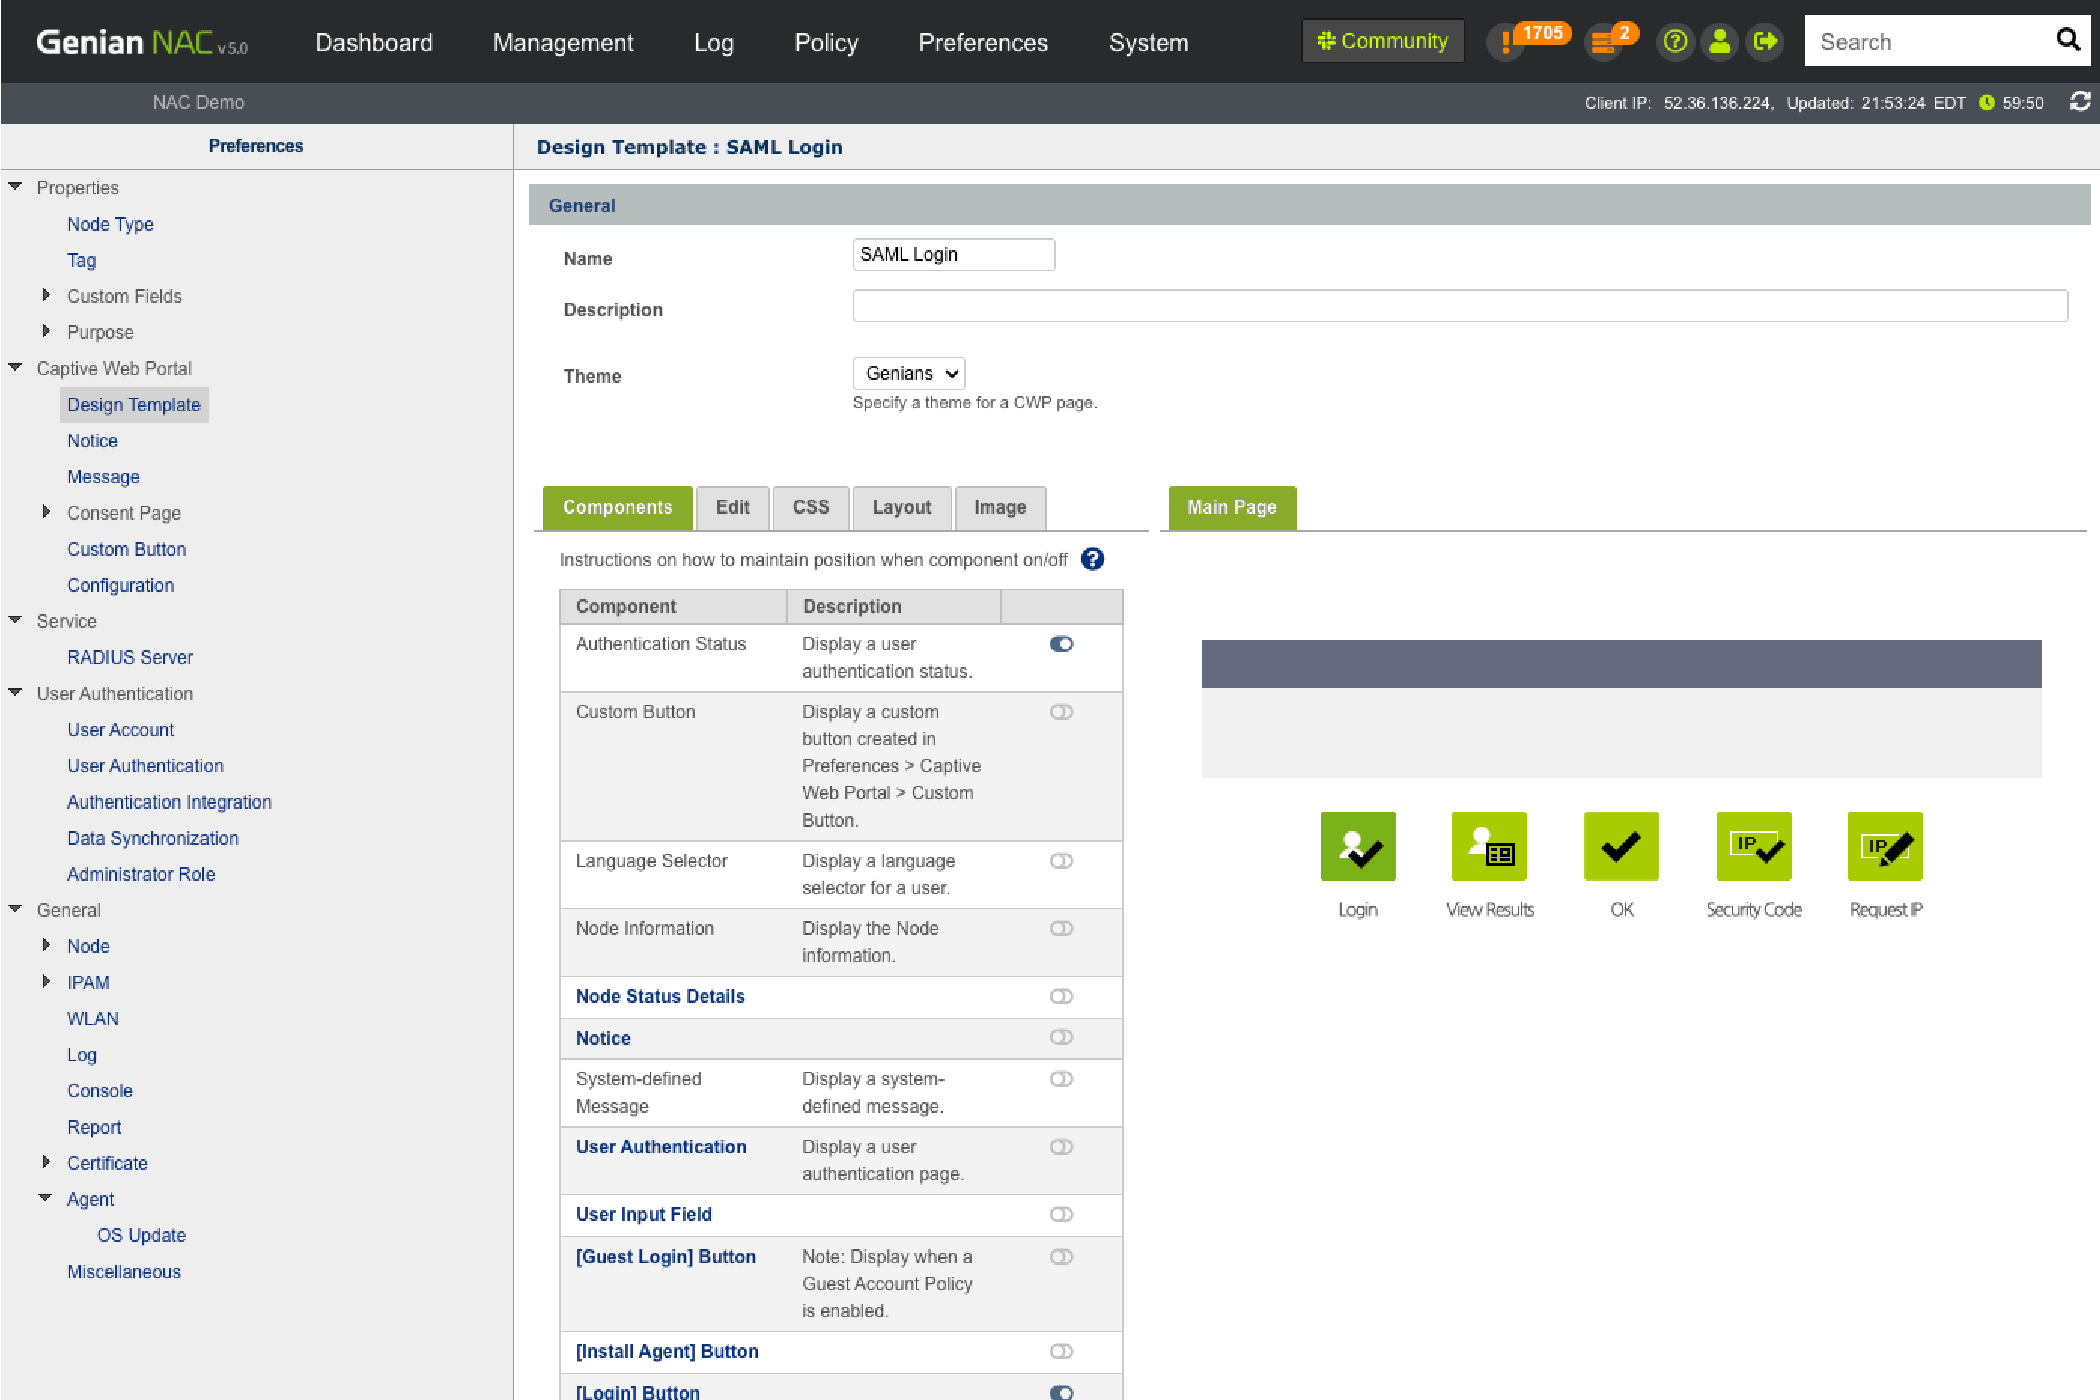
Task: Turn on the Node Information toggle
Action: (x=1061, y=929)
